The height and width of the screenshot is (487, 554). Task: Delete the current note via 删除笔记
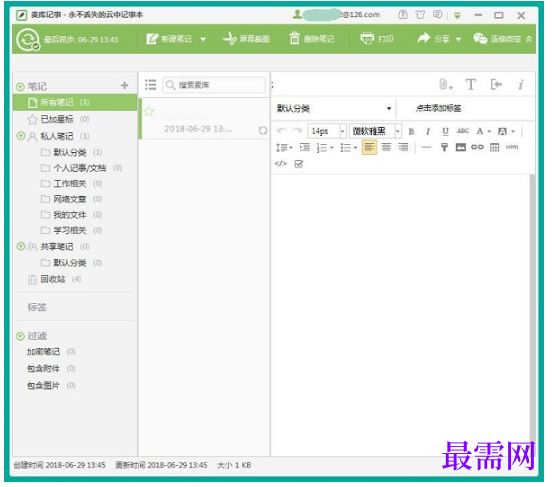(x=311, y=39)
